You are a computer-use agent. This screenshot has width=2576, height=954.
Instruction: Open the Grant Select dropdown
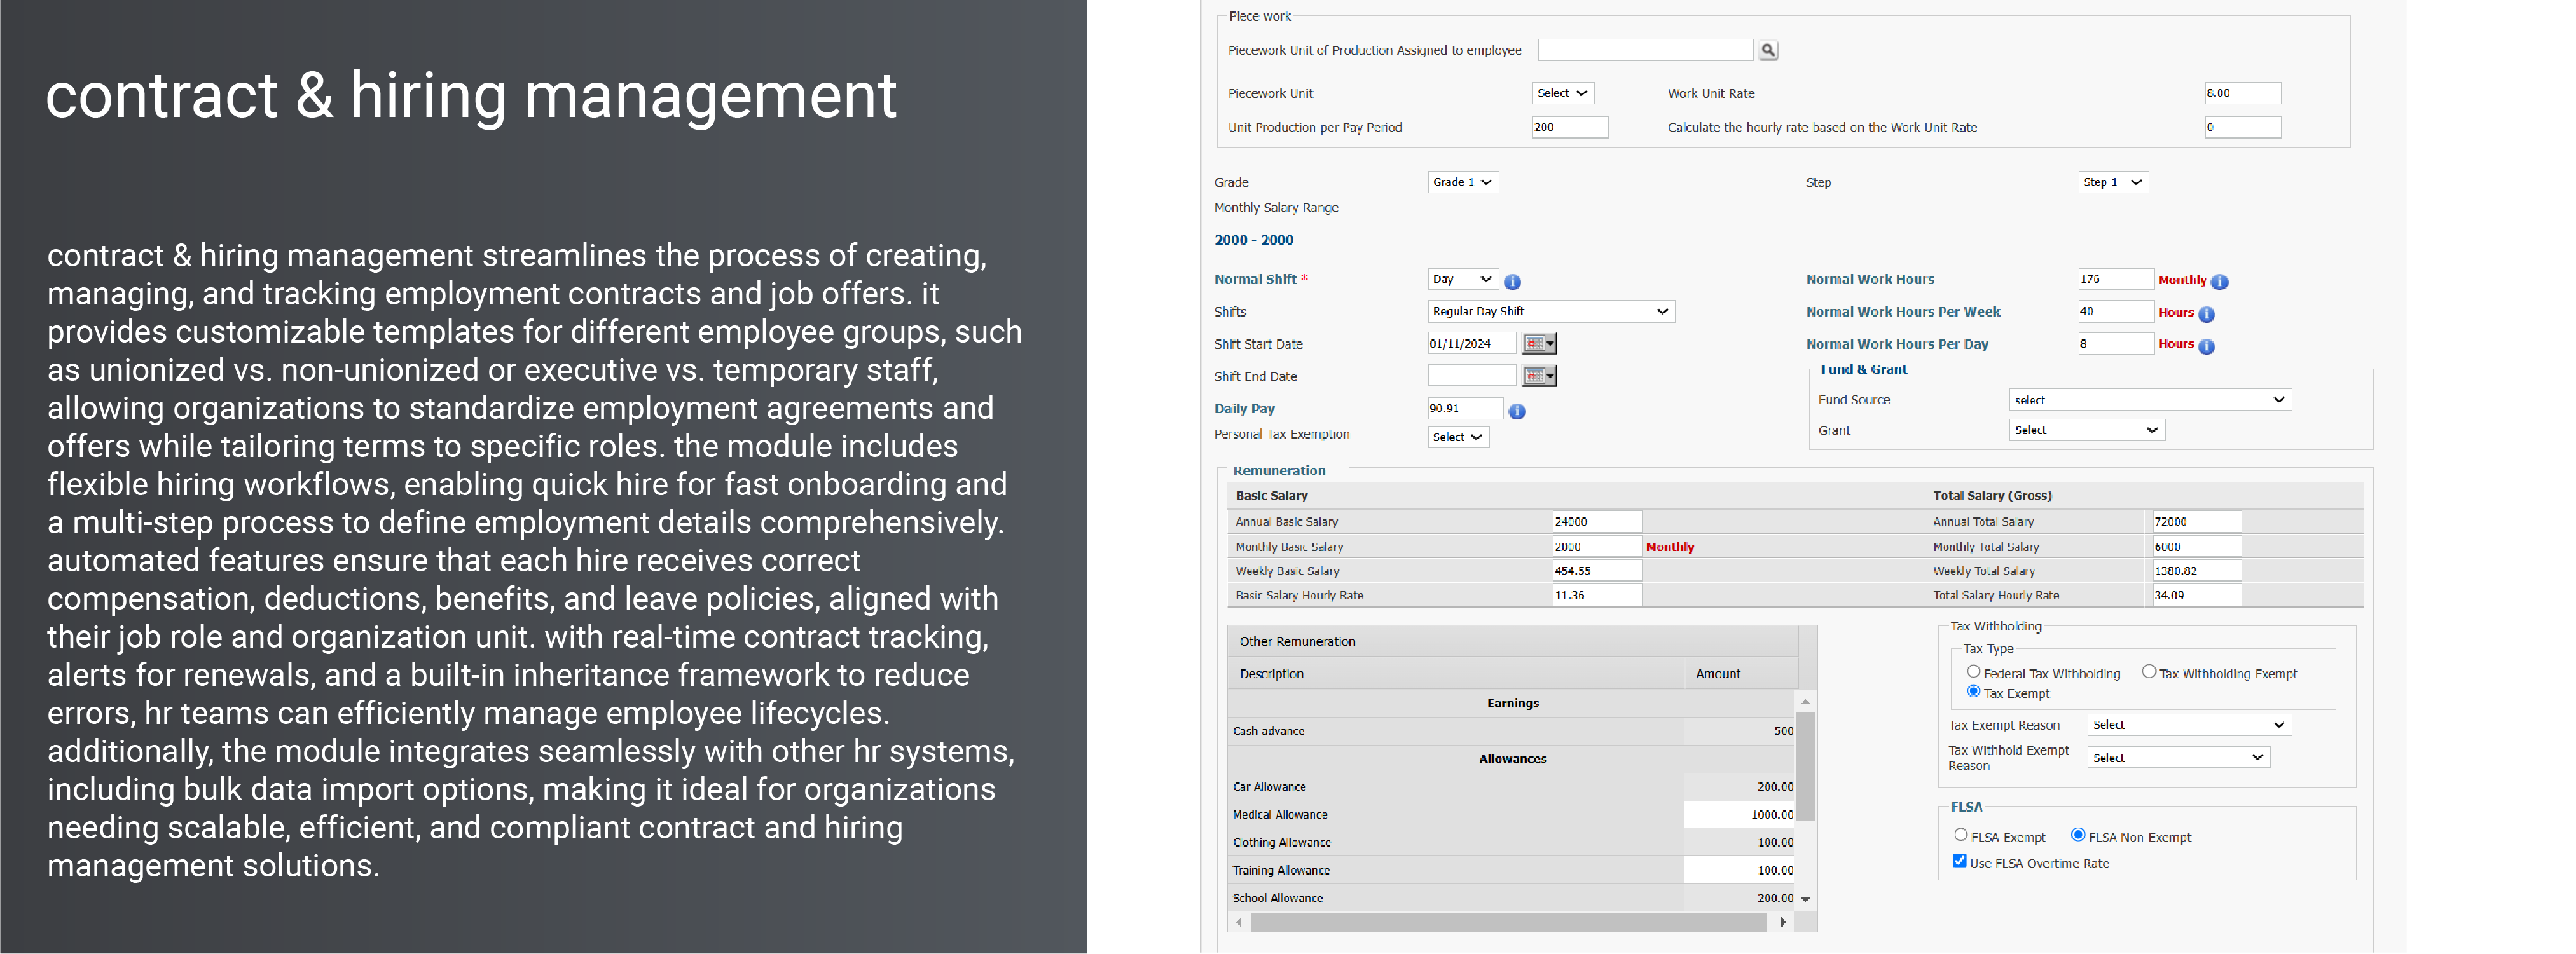2086,430
